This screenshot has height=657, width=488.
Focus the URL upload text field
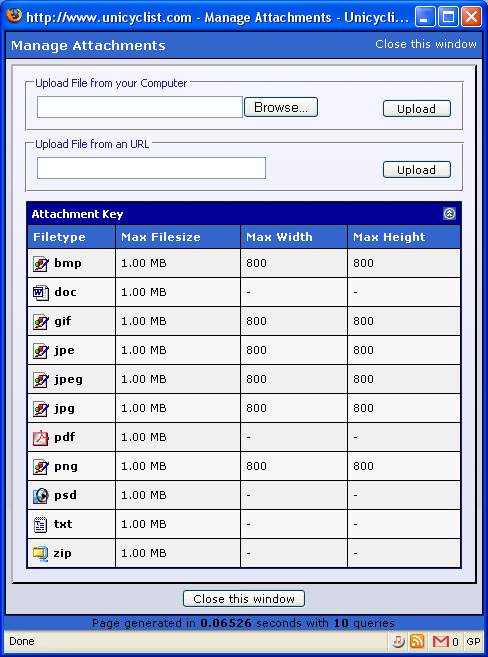[x=152, y=168]
